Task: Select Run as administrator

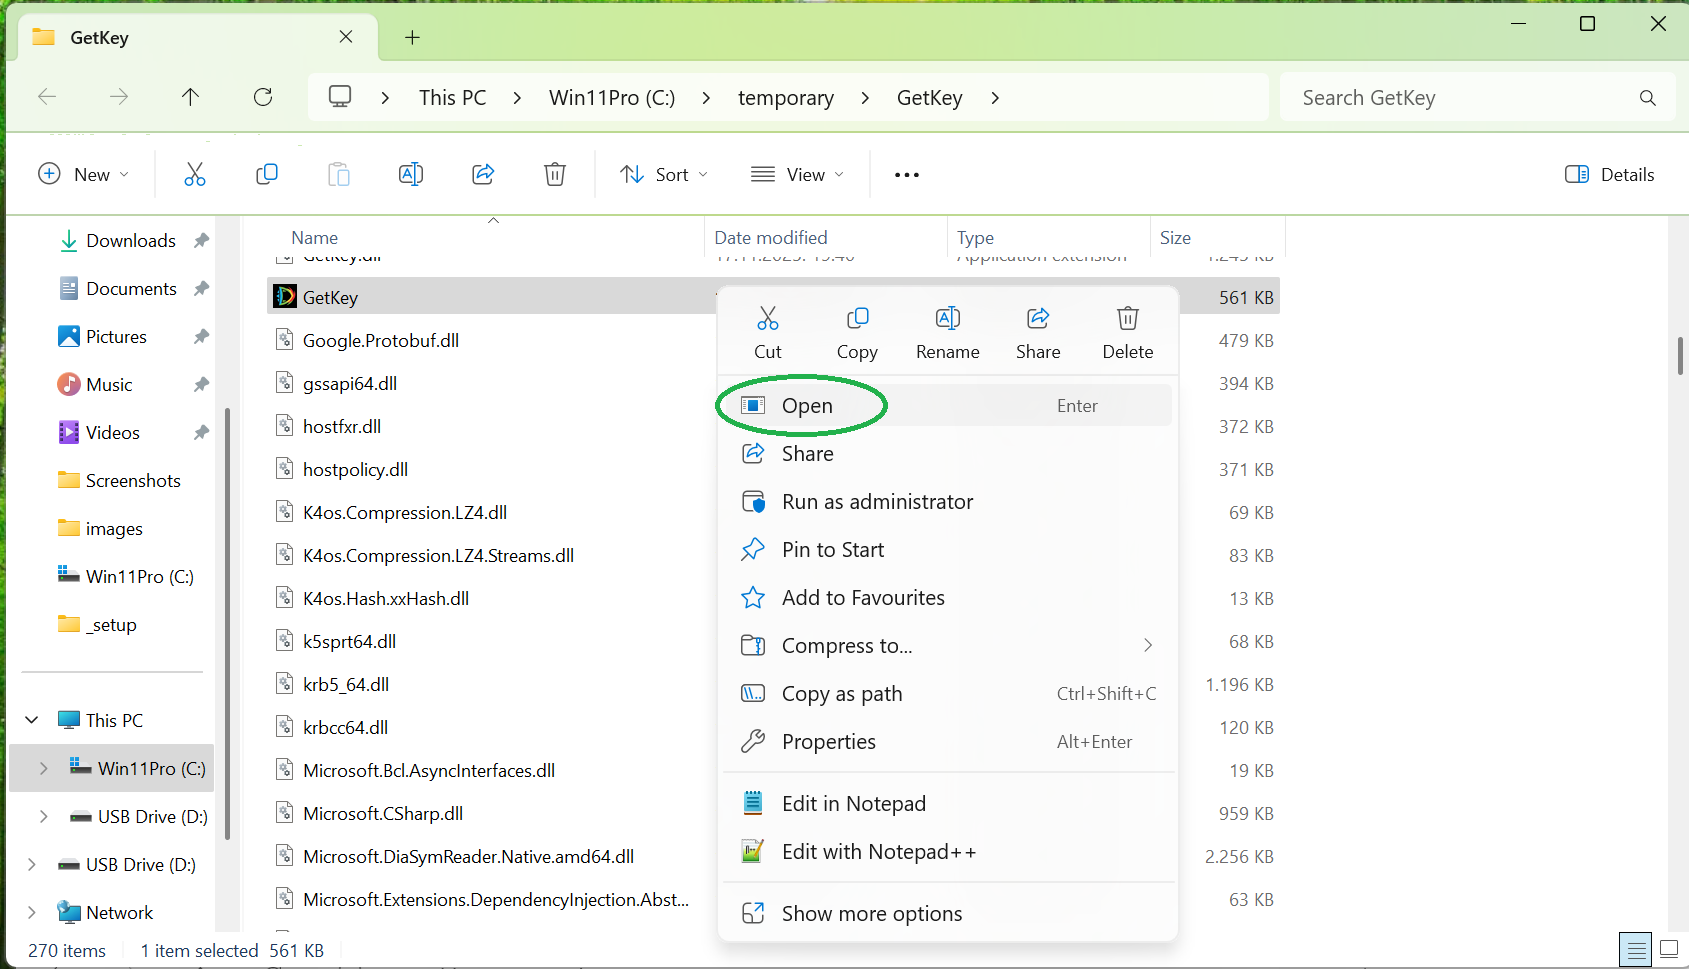Action: pos(876,502)
